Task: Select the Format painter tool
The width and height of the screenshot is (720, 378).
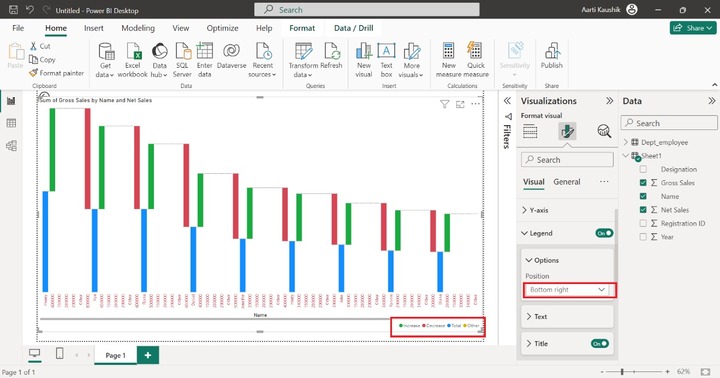Action: [56, 73]
